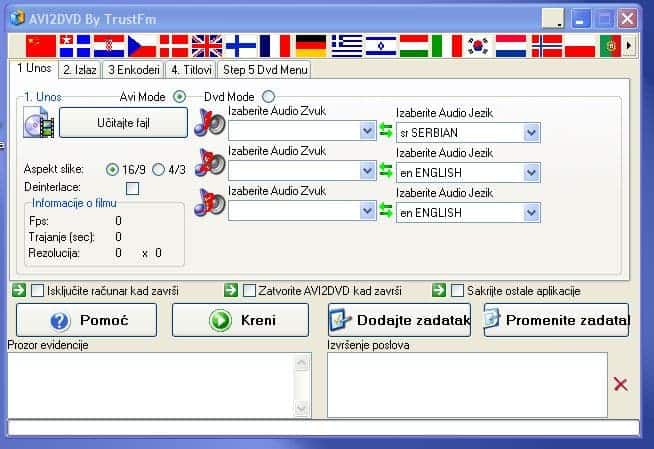
Task: Set aspect ratio to 4/3
Action: point(158,169)
